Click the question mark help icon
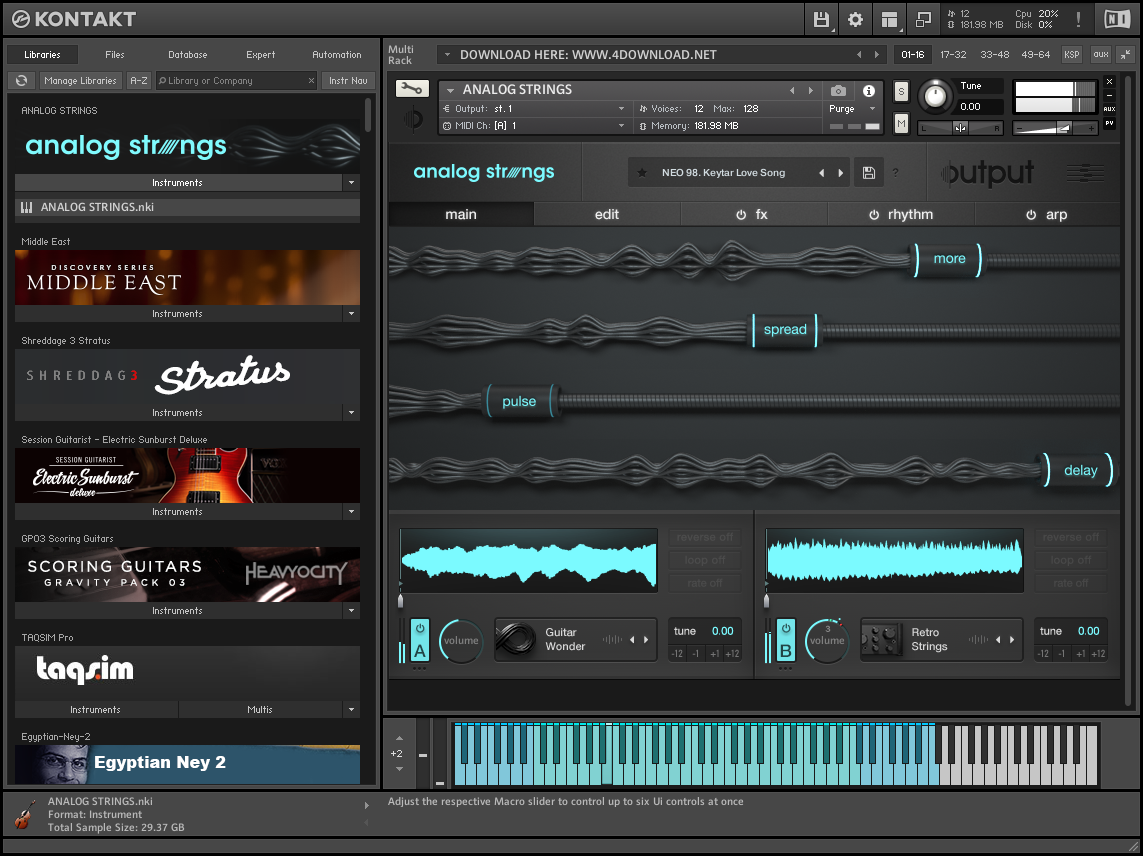This screenshot has height=856, width=1143. (895, 173)
